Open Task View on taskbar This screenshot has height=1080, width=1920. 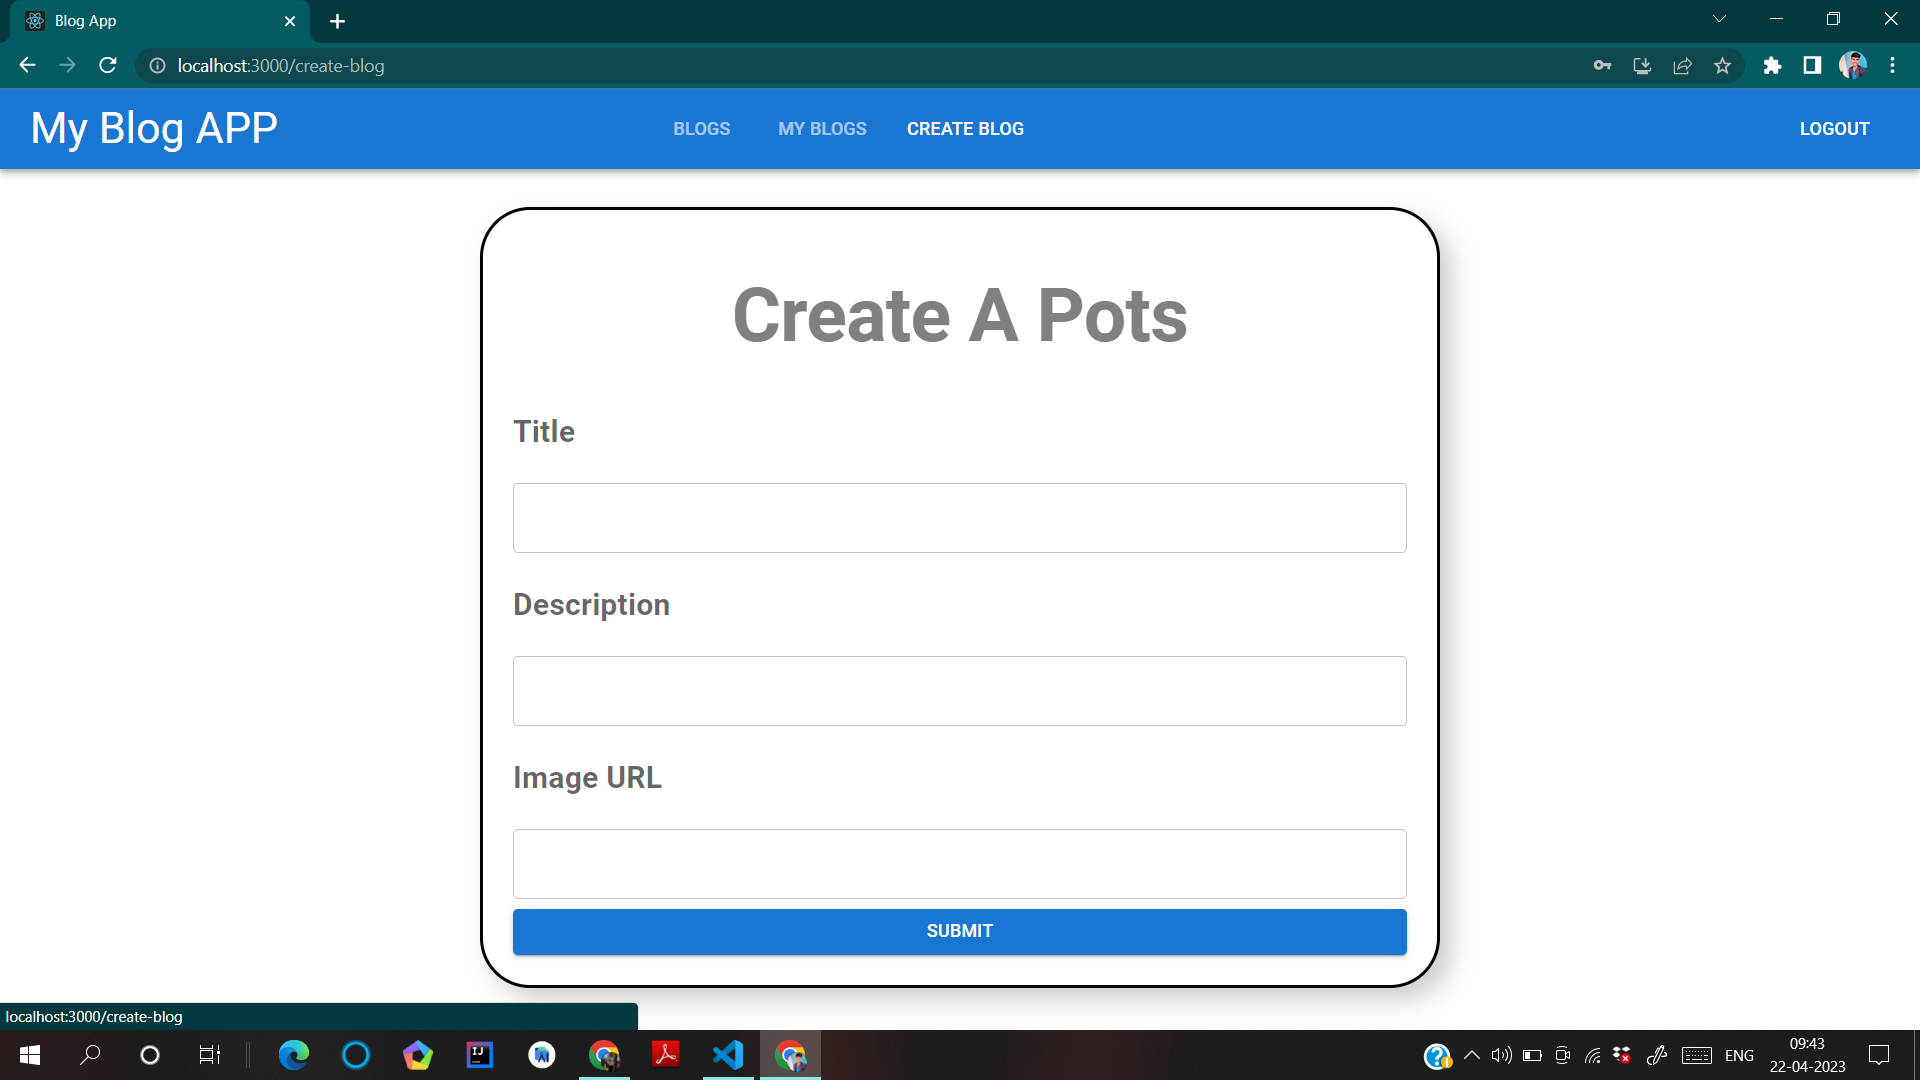tap(210, 1055)
